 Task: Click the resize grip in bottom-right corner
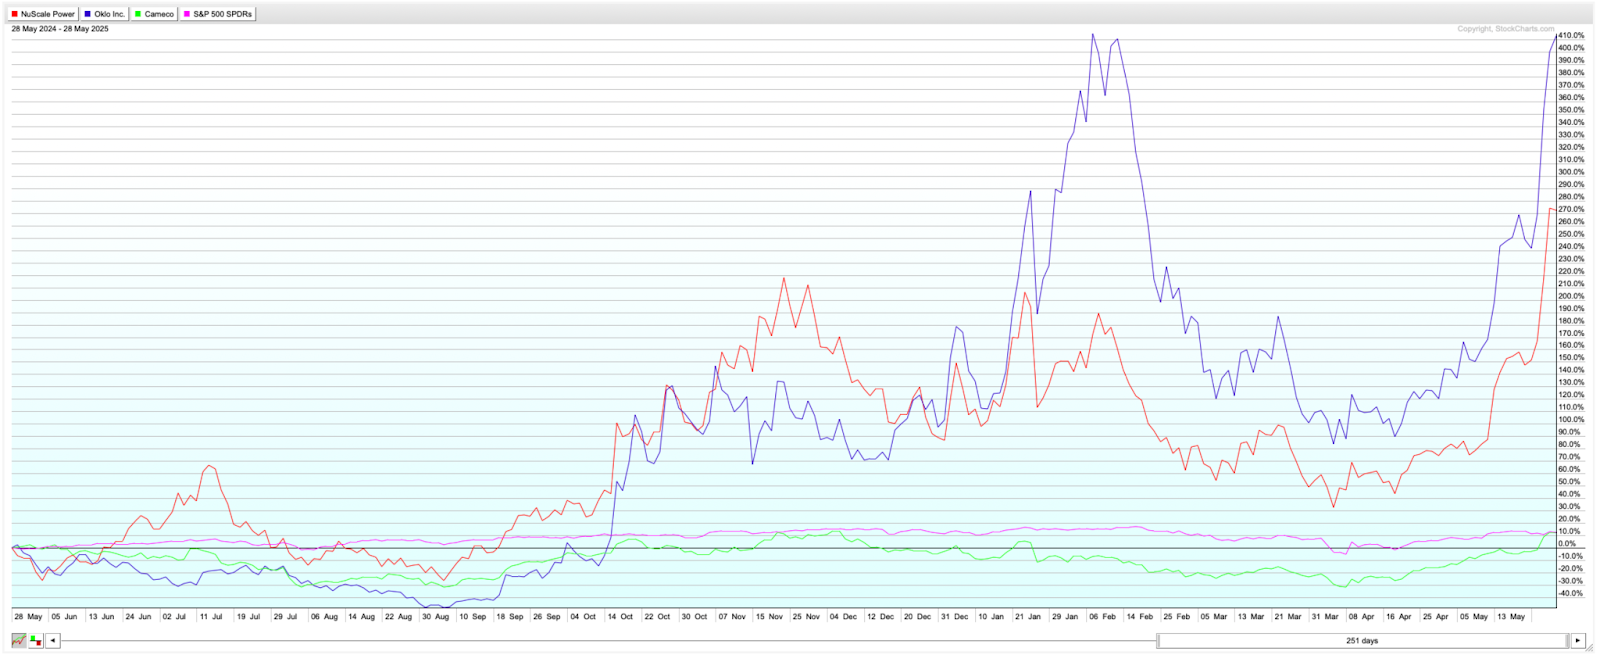1590,648
